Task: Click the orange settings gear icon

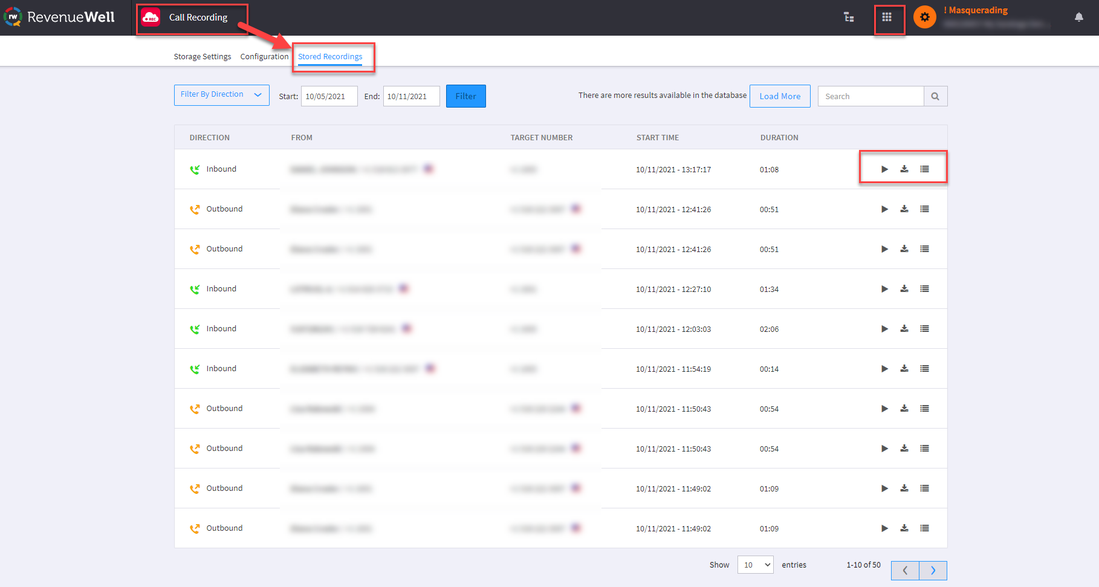Action: pos(925,17)
